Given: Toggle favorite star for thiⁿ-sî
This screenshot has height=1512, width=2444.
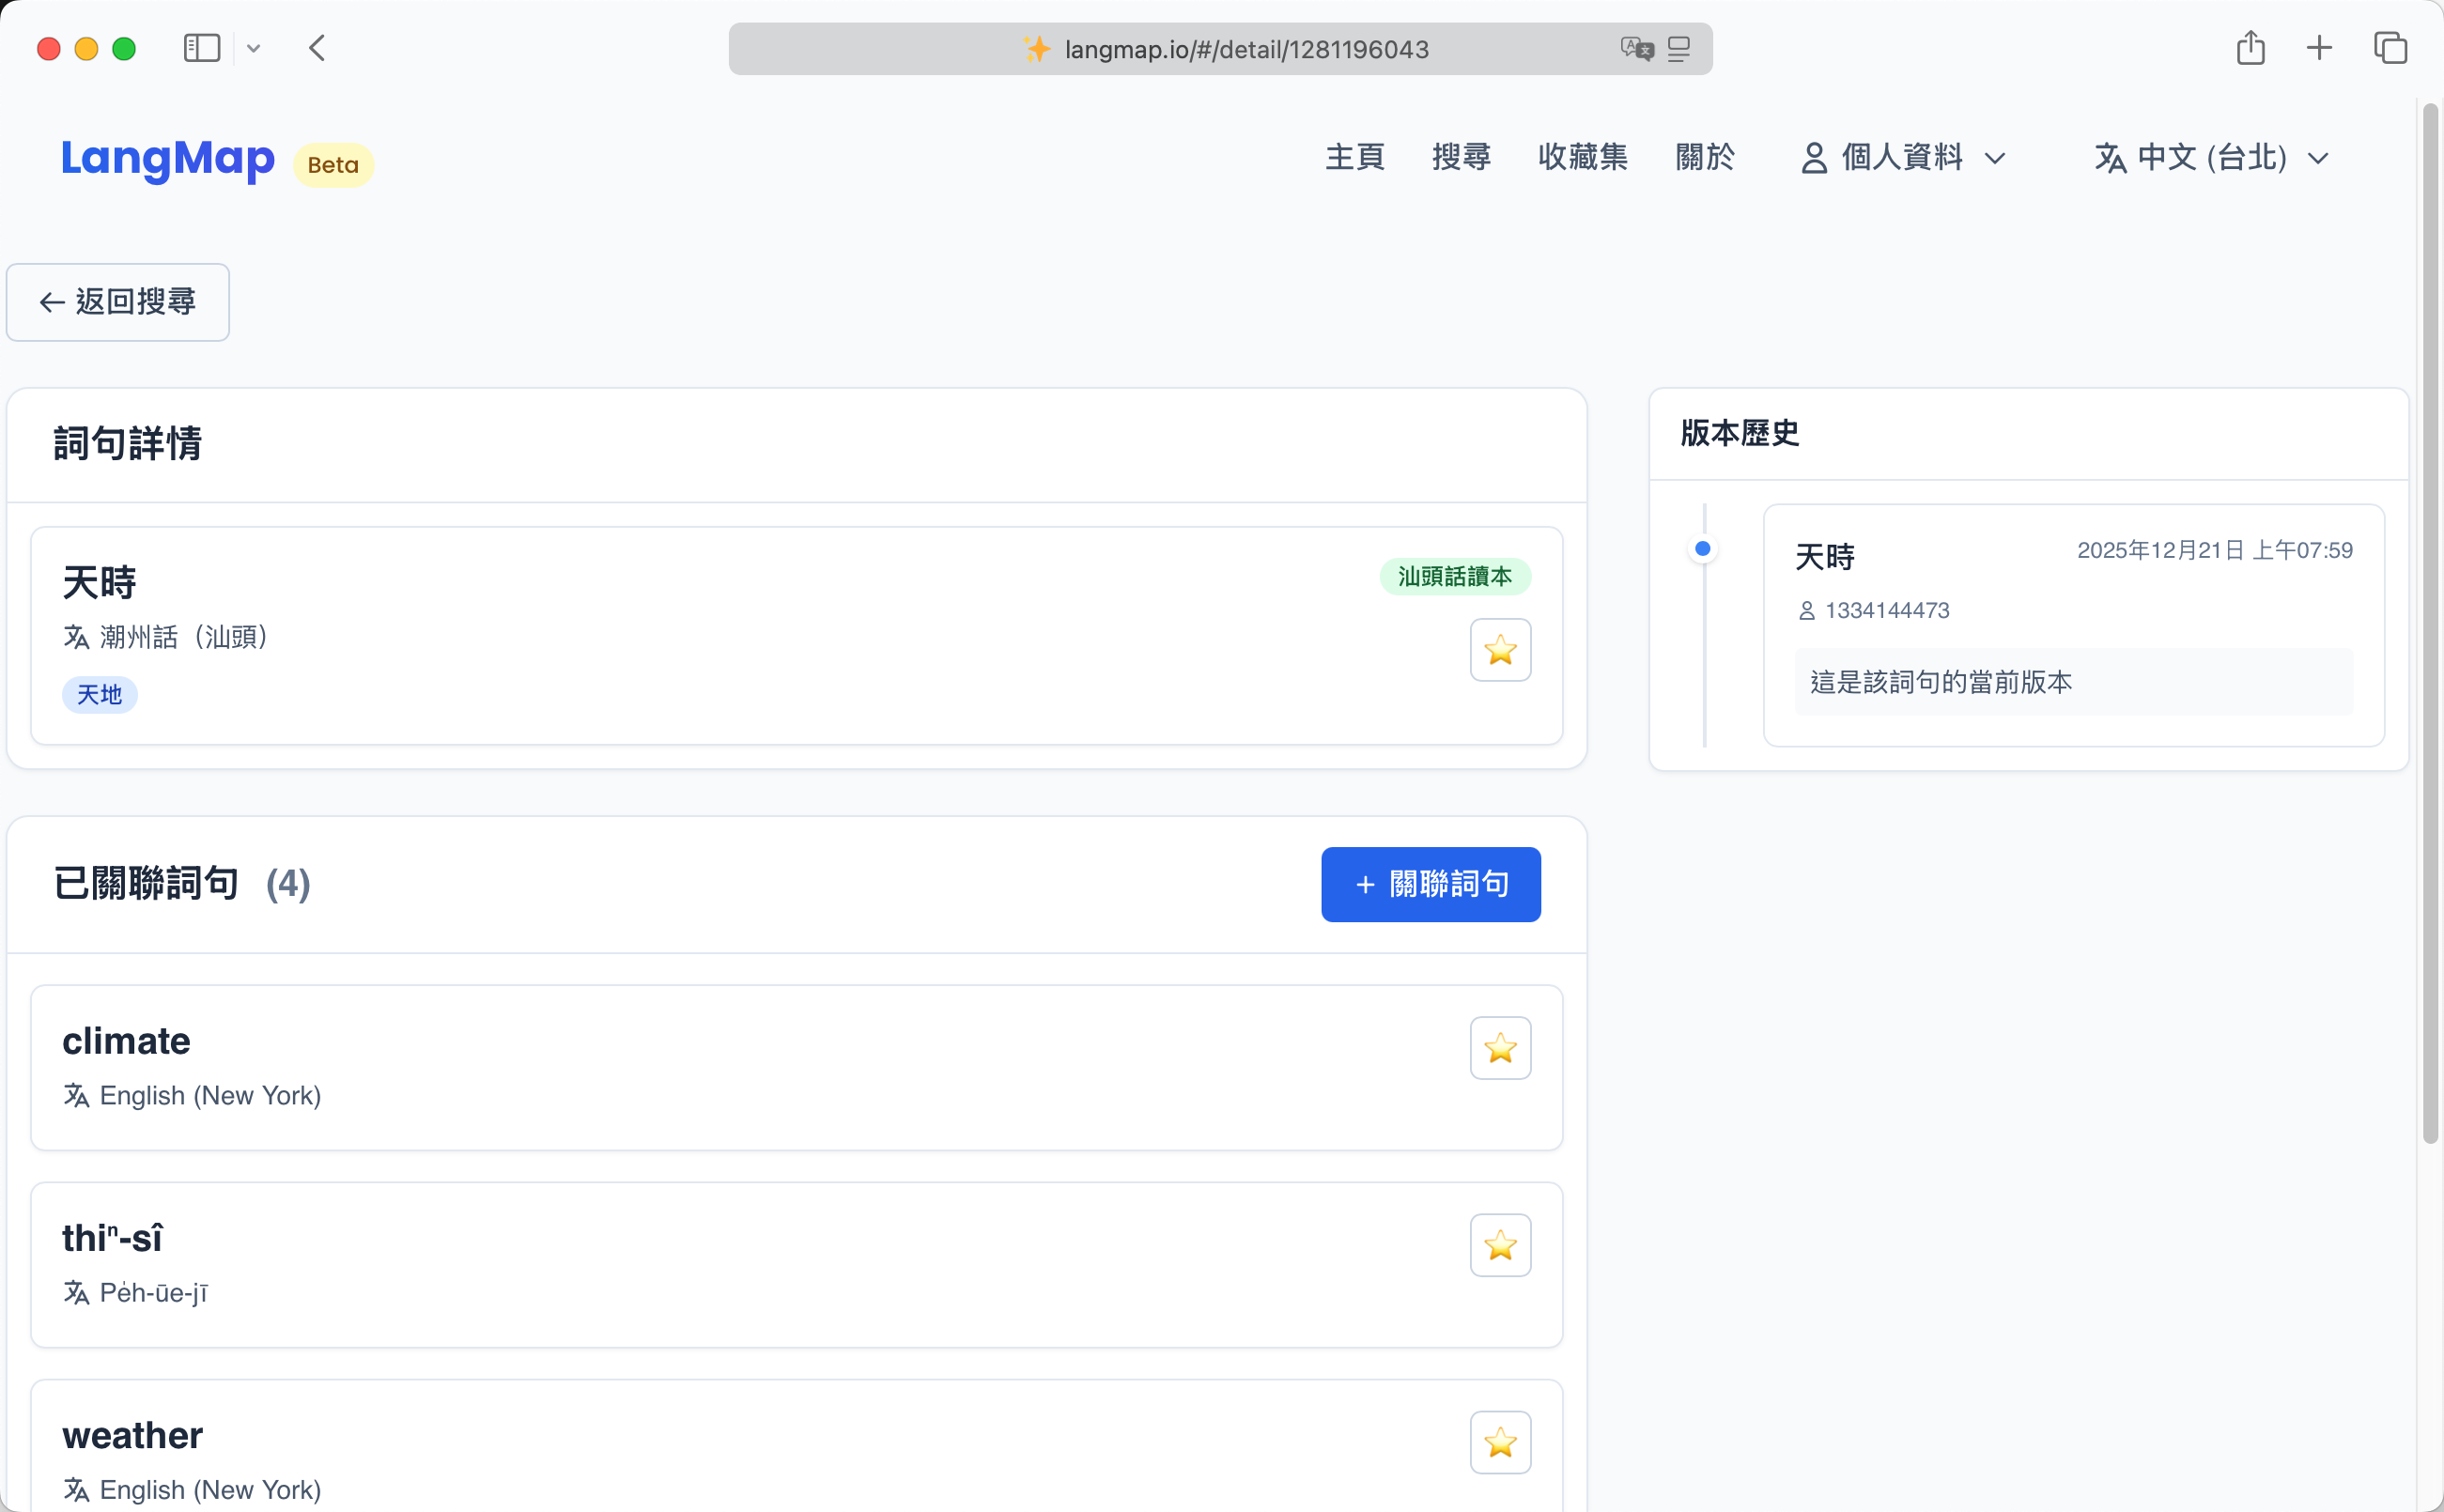Looking at the screenshot, I should [1500, 1245].
